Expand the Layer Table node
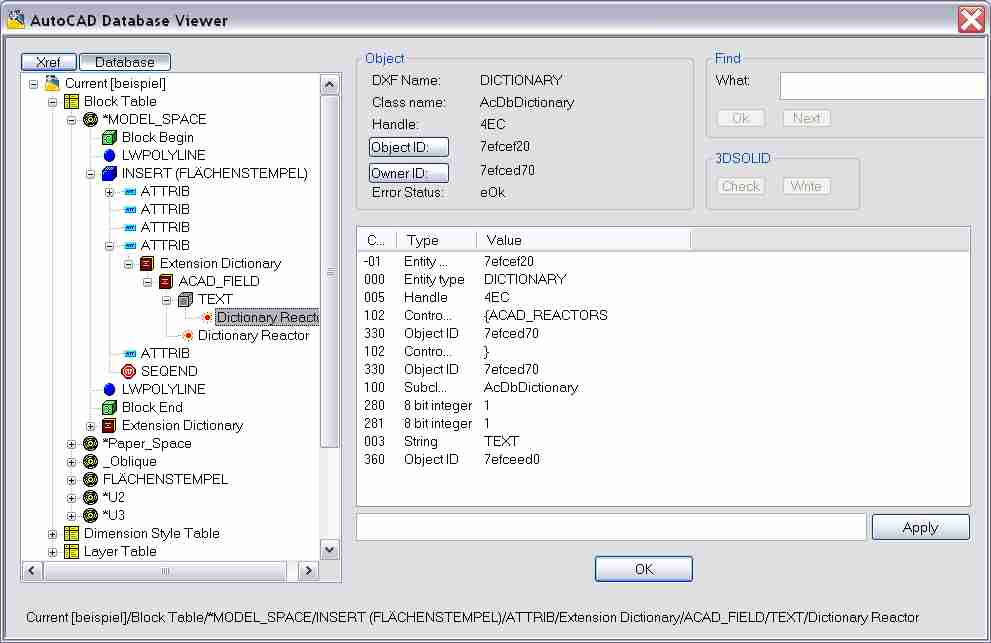This screenshot has width=991, height=643. tap(52, 552)
